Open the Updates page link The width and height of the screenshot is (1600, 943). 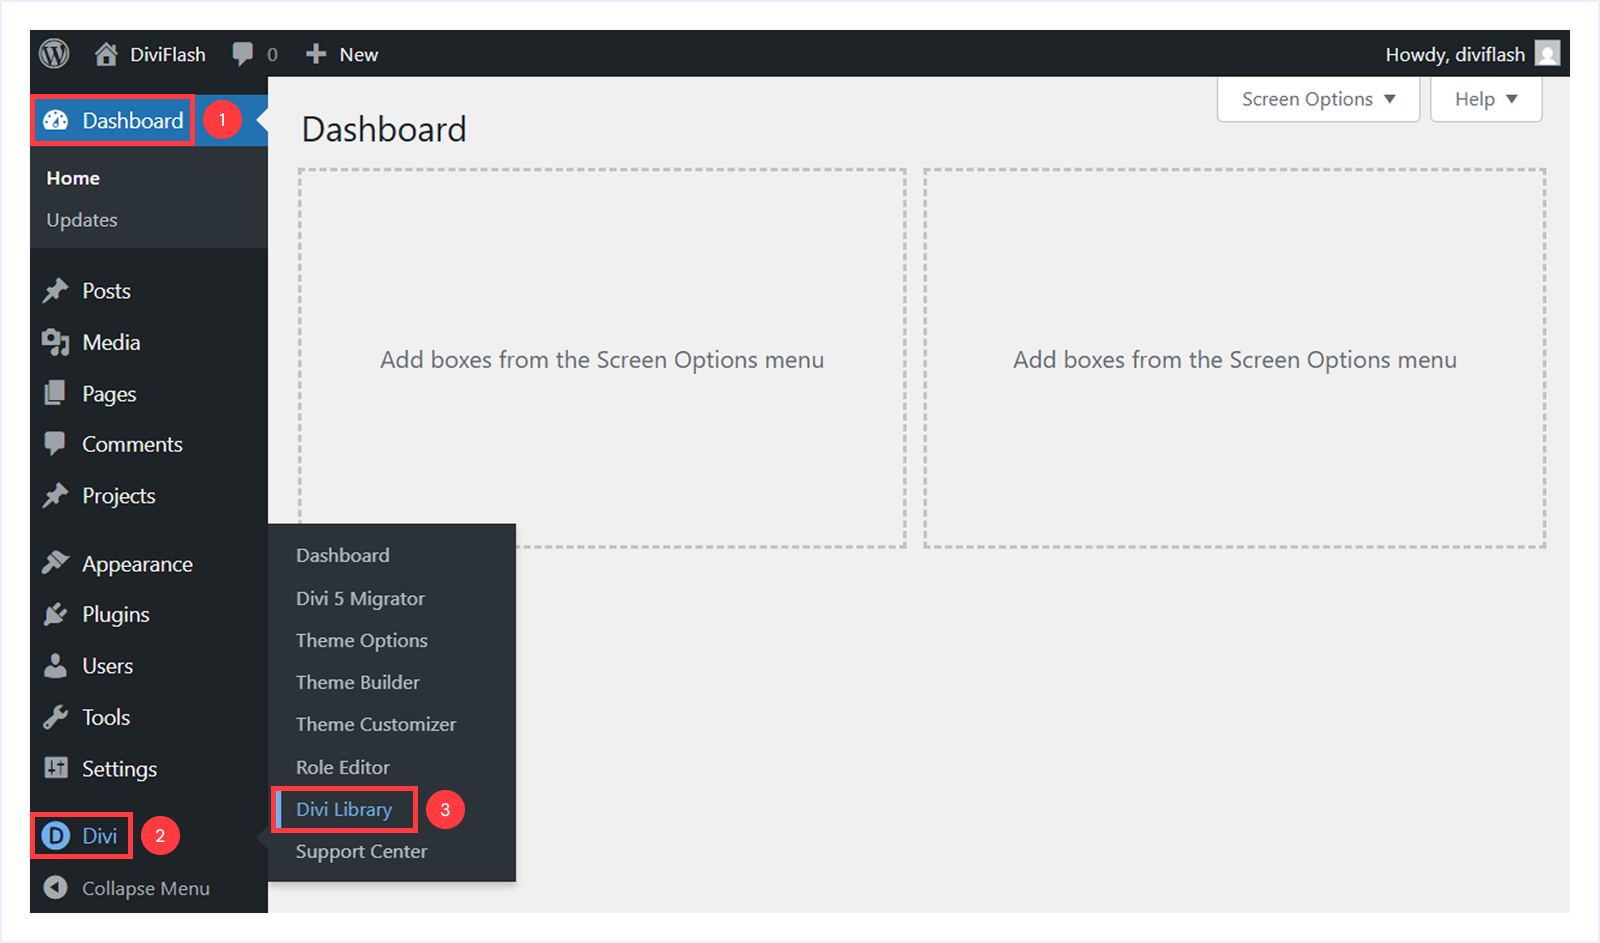point(81,220)
